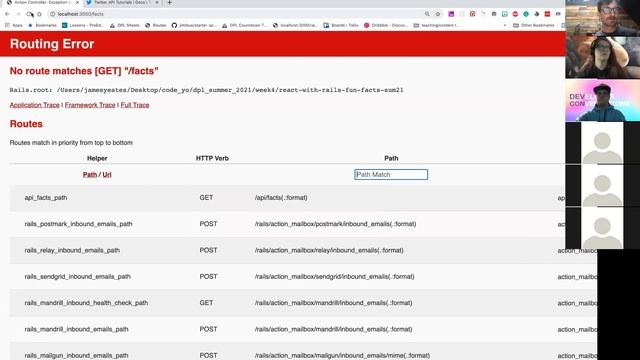
Task: Select rails_relay_inbound_emails_path row text
Action: click(x=72, y=250)
